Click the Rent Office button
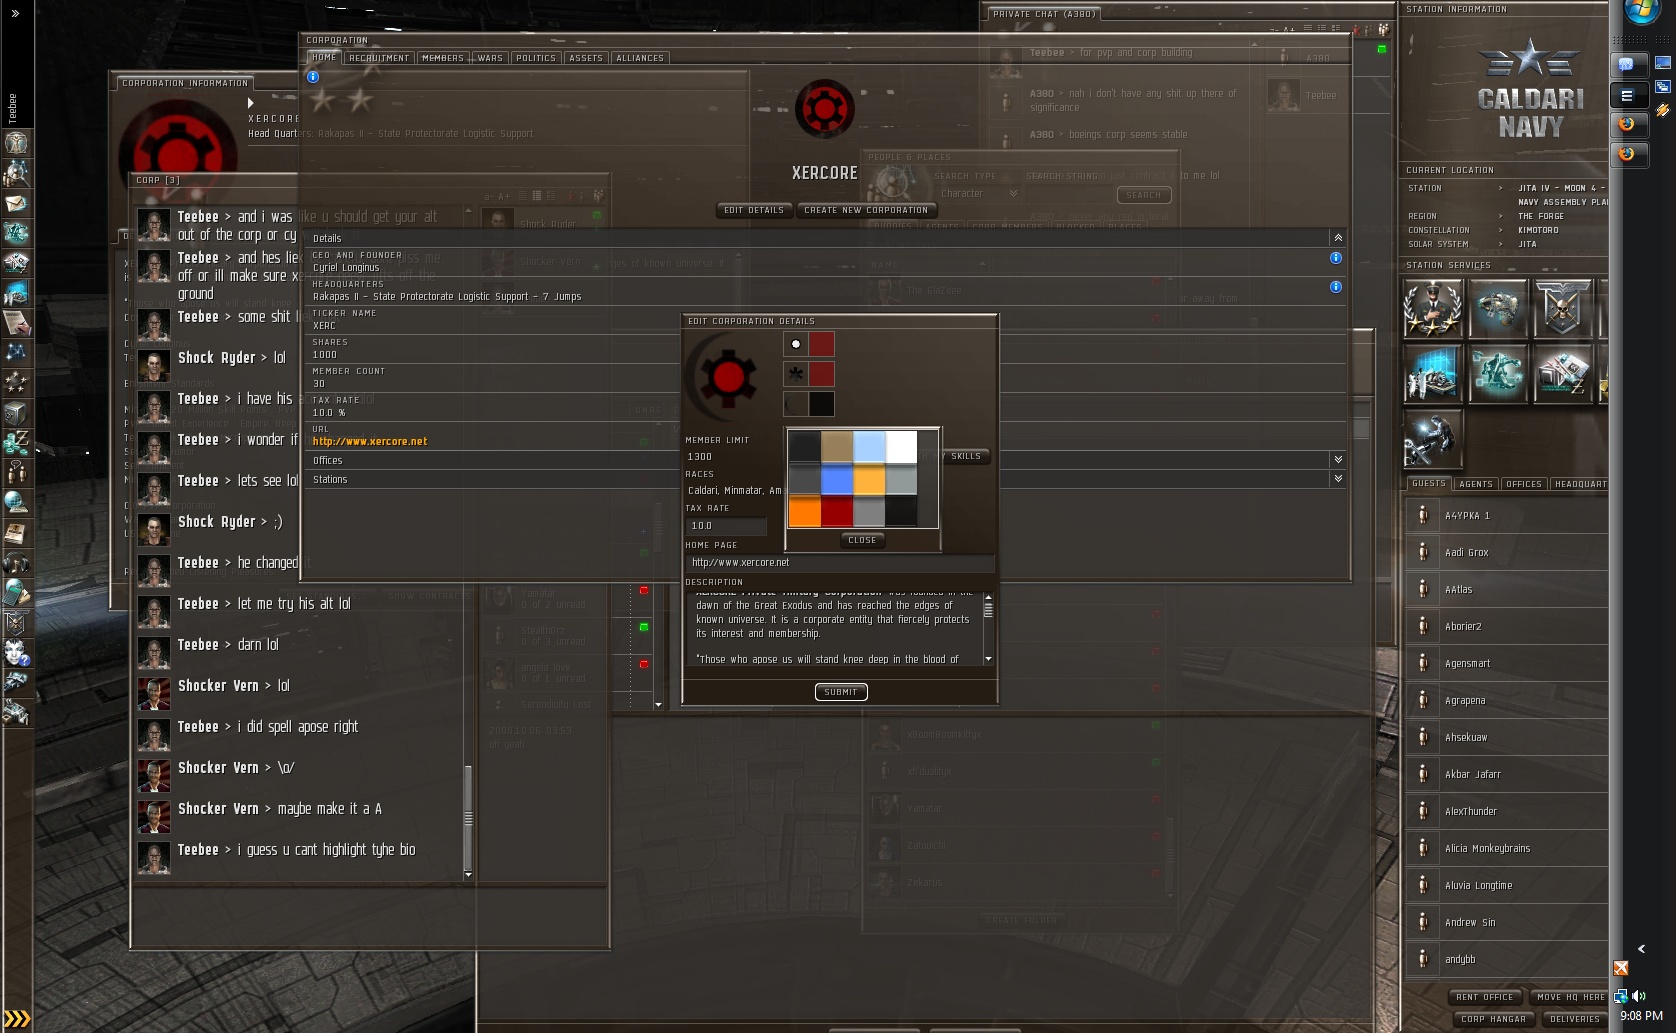 [1485, 997]
